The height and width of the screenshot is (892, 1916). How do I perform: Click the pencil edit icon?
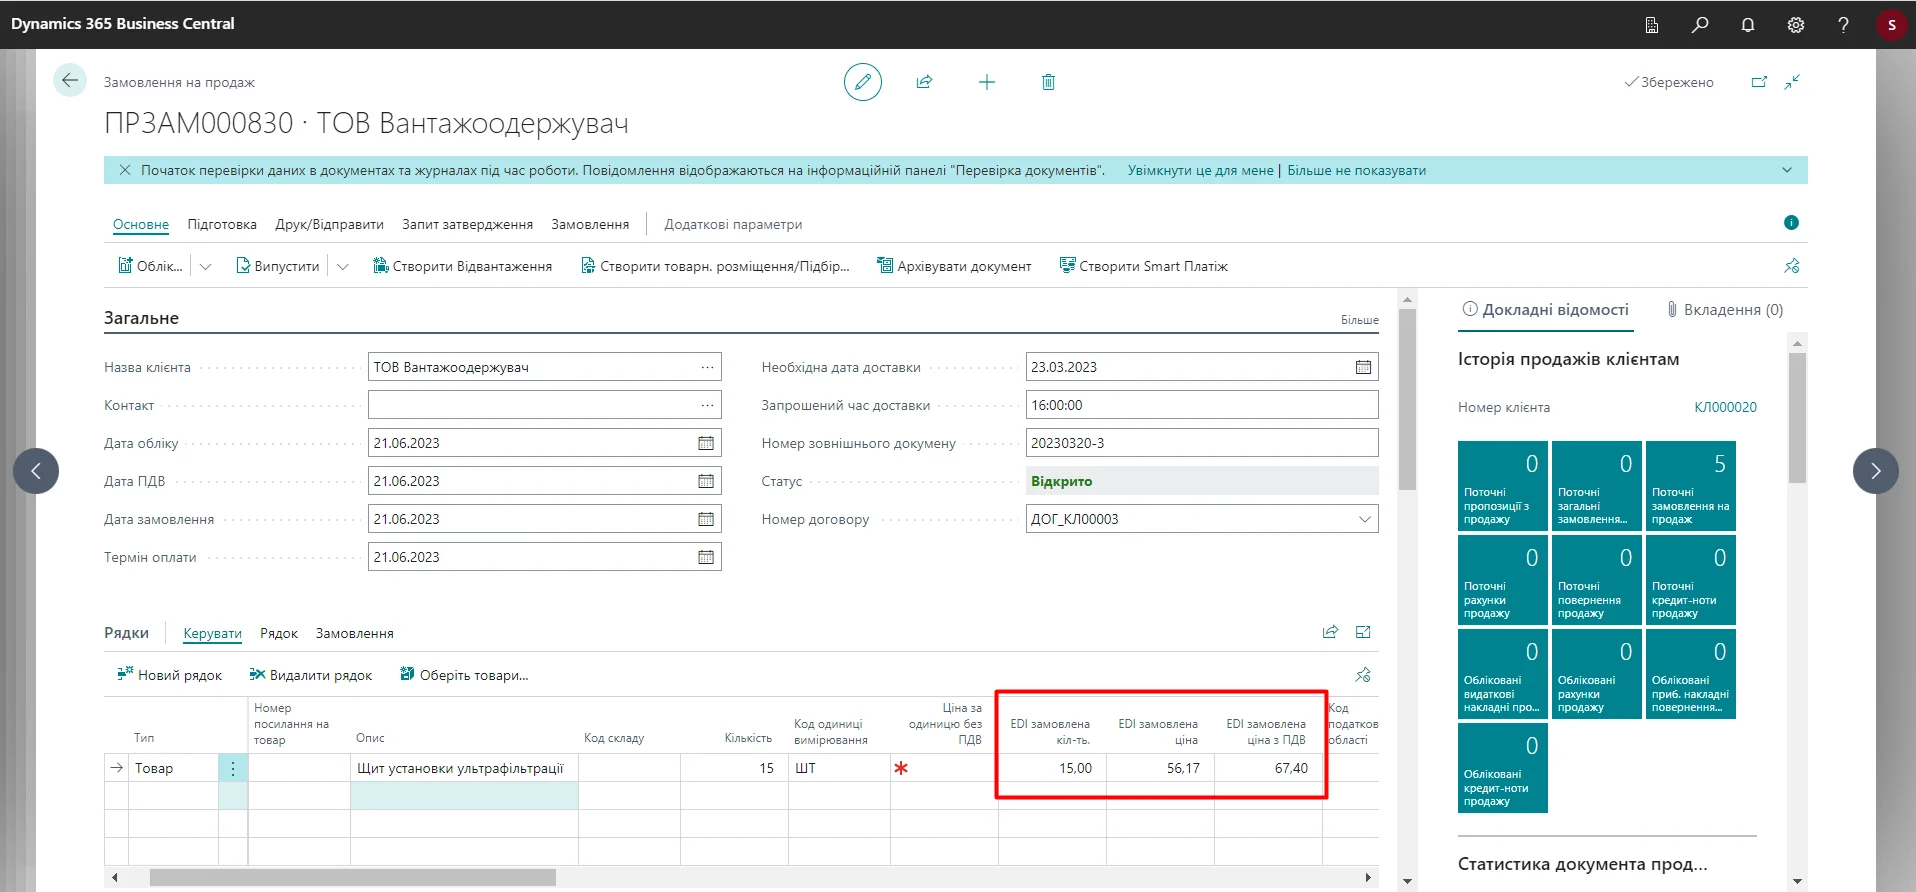862,82
